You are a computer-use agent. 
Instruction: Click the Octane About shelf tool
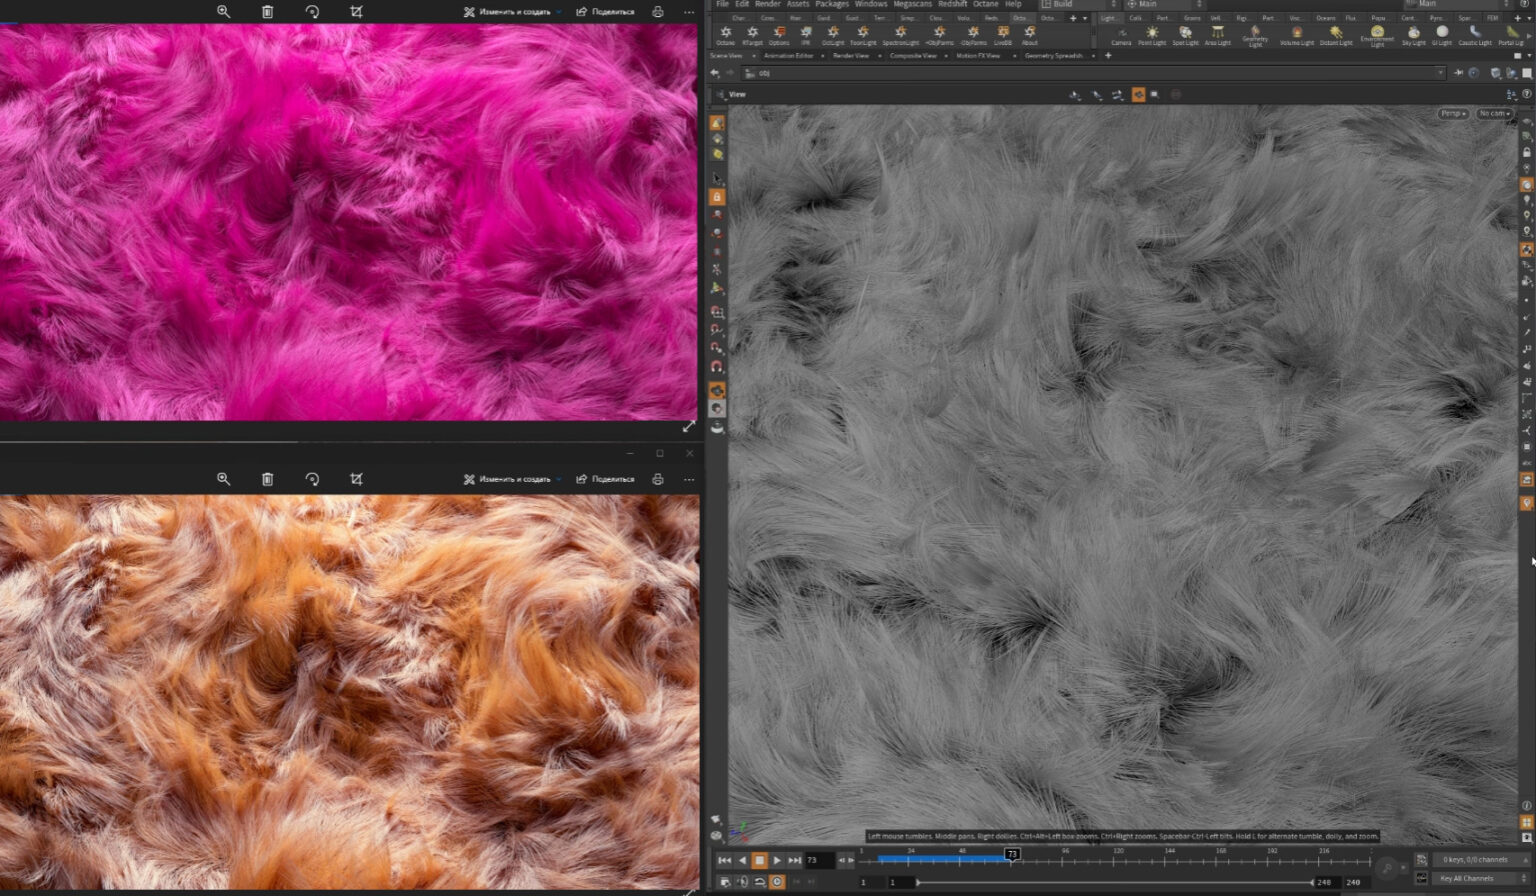point(1029,36)
